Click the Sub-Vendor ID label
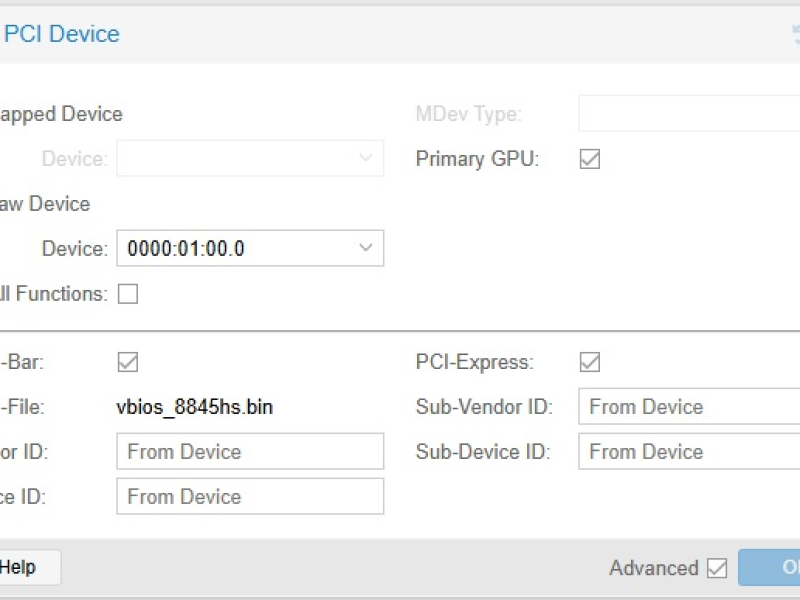This screenshot has height=600, width=800. pyautogui.click(x=484, y=407)
